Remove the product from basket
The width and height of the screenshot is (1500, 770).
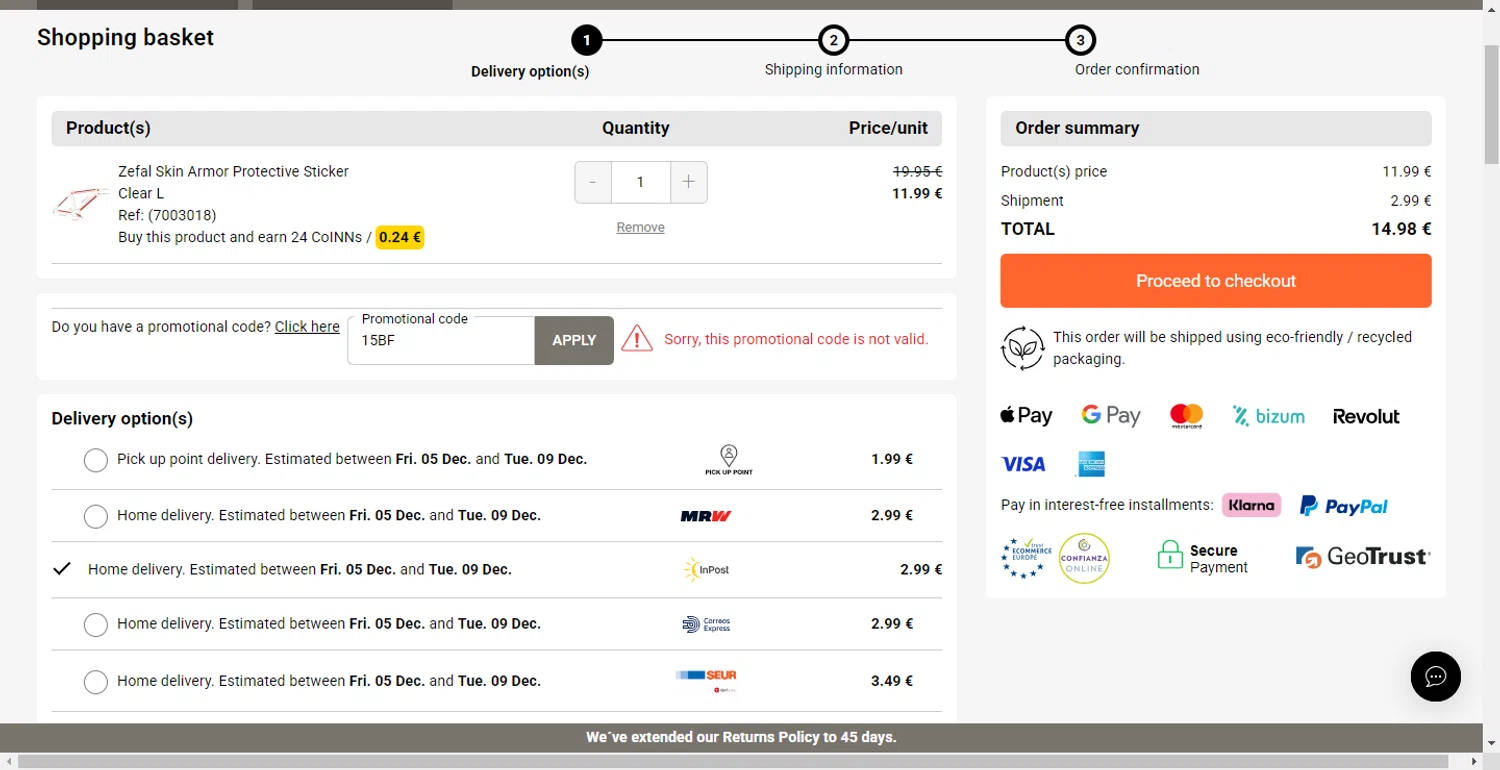click(x=640, y=227)
